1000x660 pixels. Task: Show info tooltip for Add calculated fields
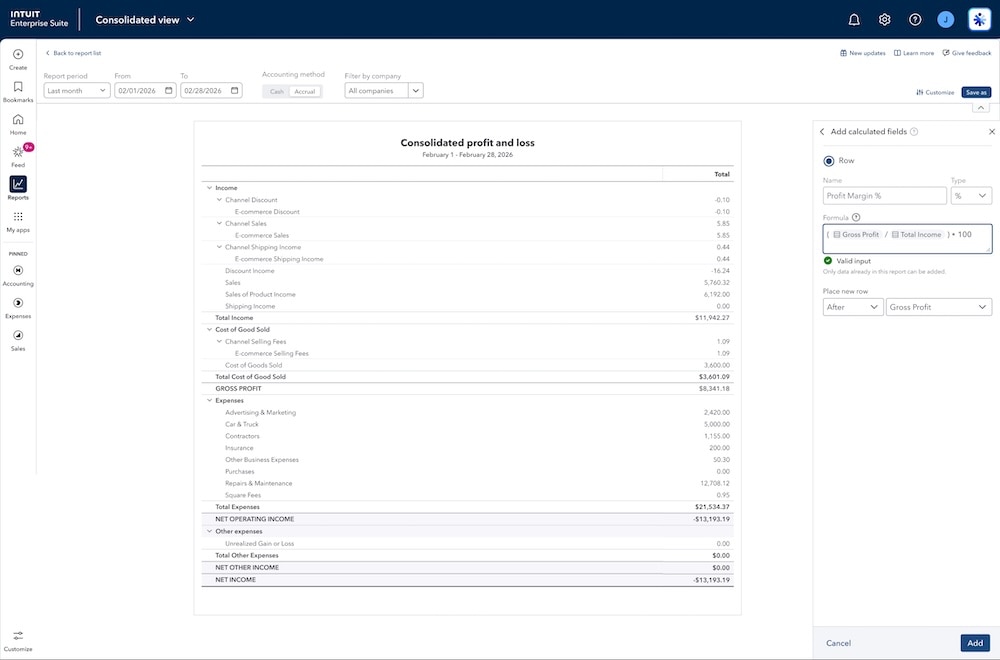tap(914, 131)
